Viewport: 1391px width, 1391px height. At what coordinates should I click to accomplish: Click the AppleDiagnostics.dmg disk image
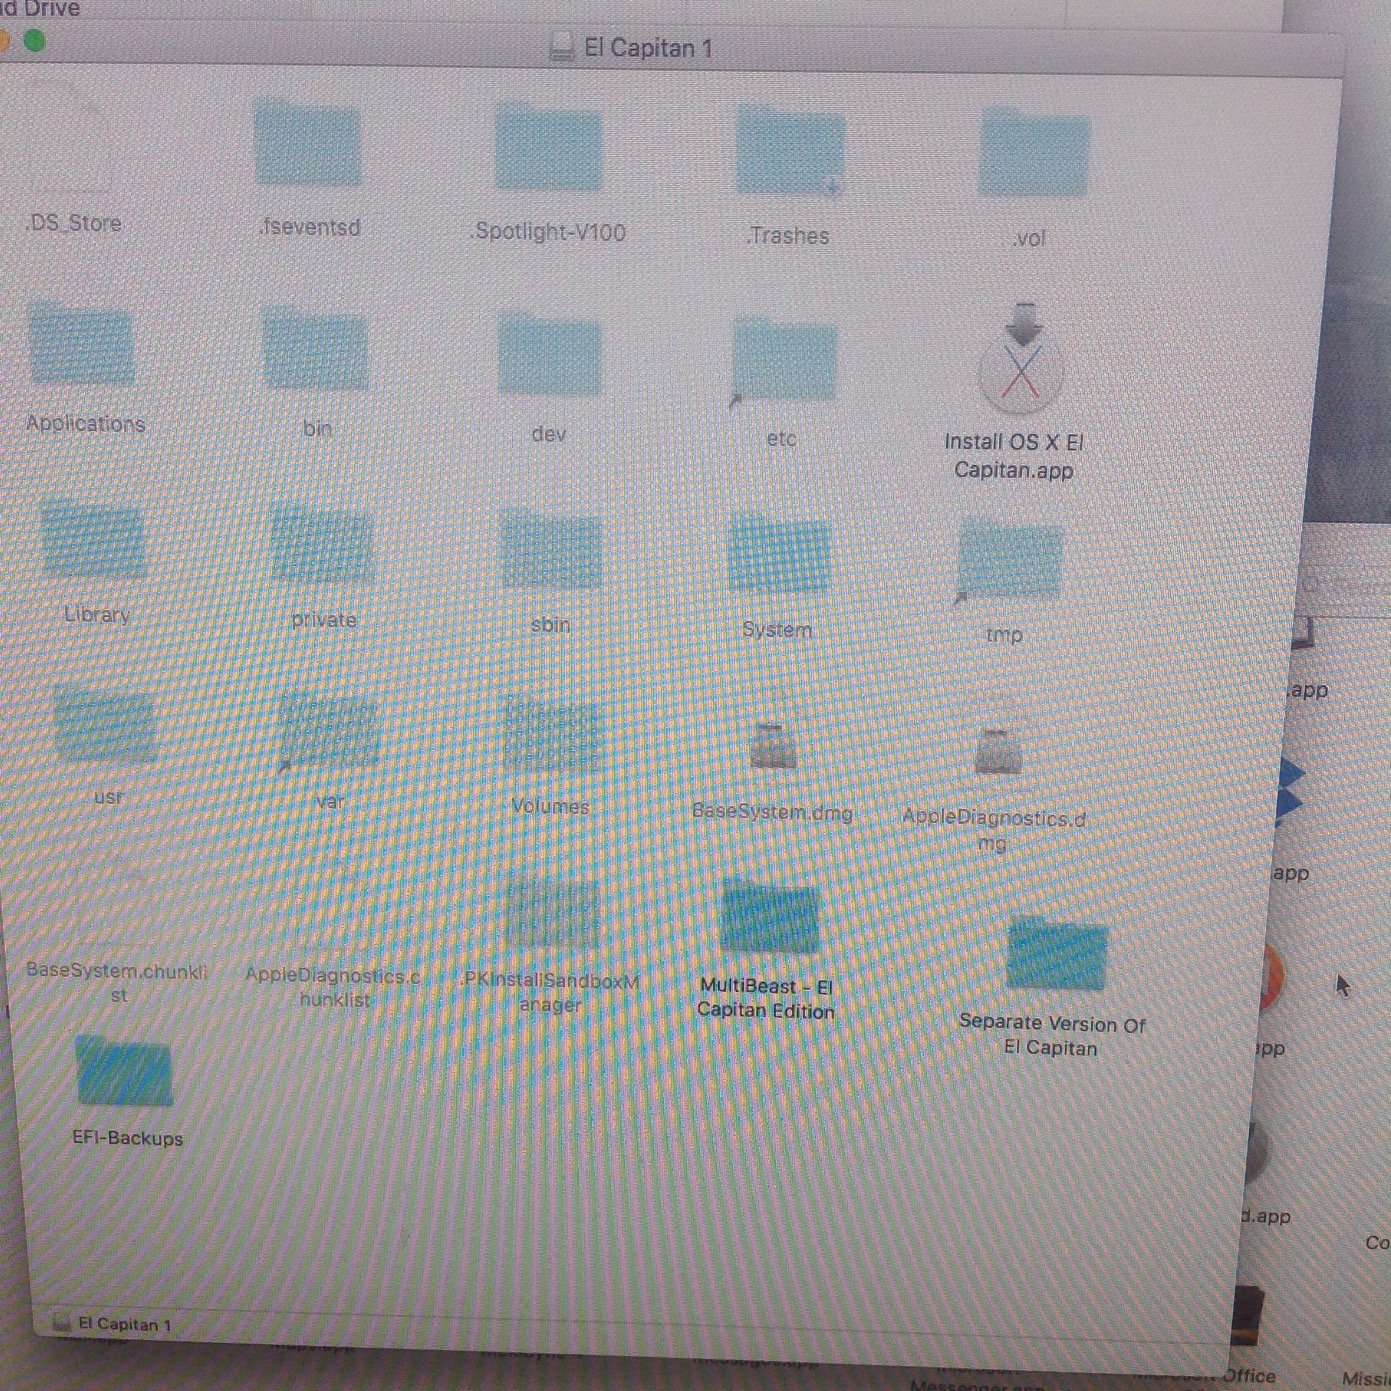[x=997, y=751]
